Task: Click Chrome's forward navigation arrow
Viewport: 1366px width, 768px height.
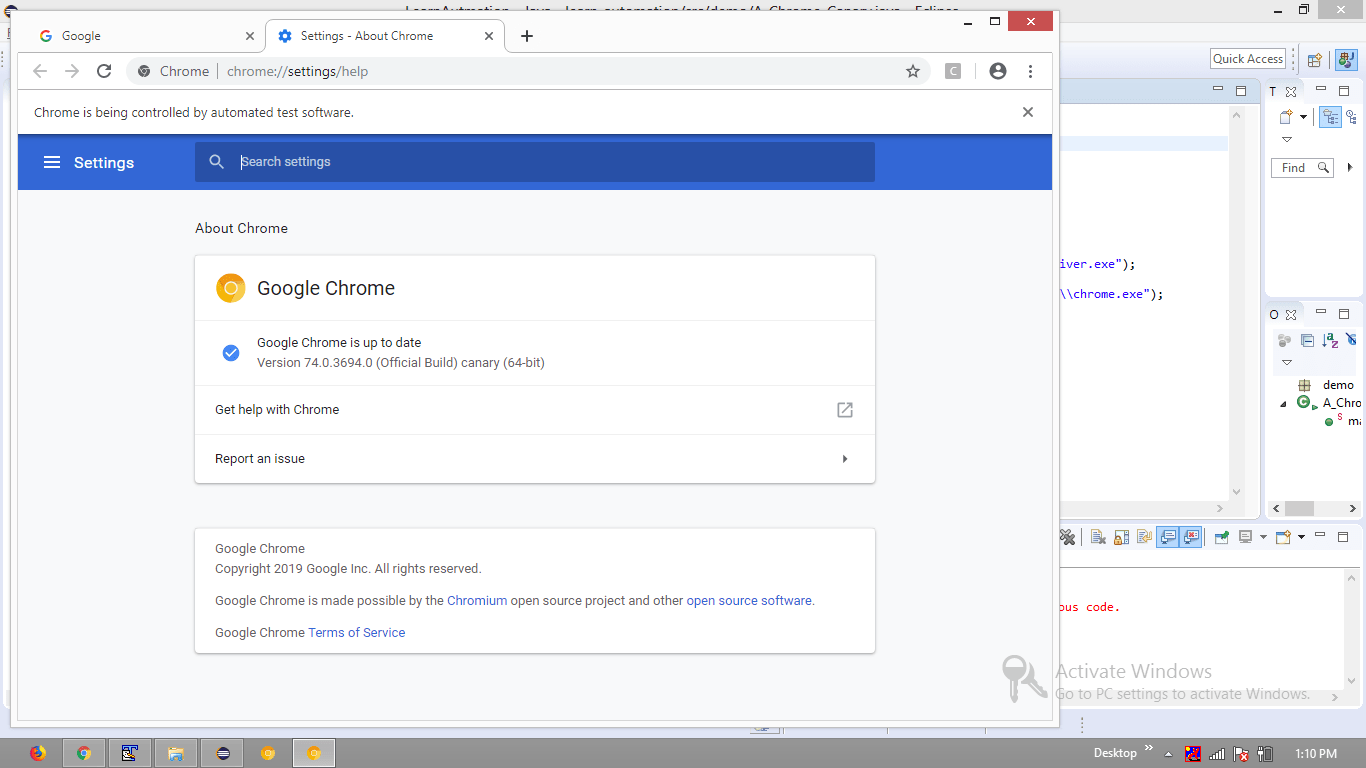Action: (x=72, y=71)
